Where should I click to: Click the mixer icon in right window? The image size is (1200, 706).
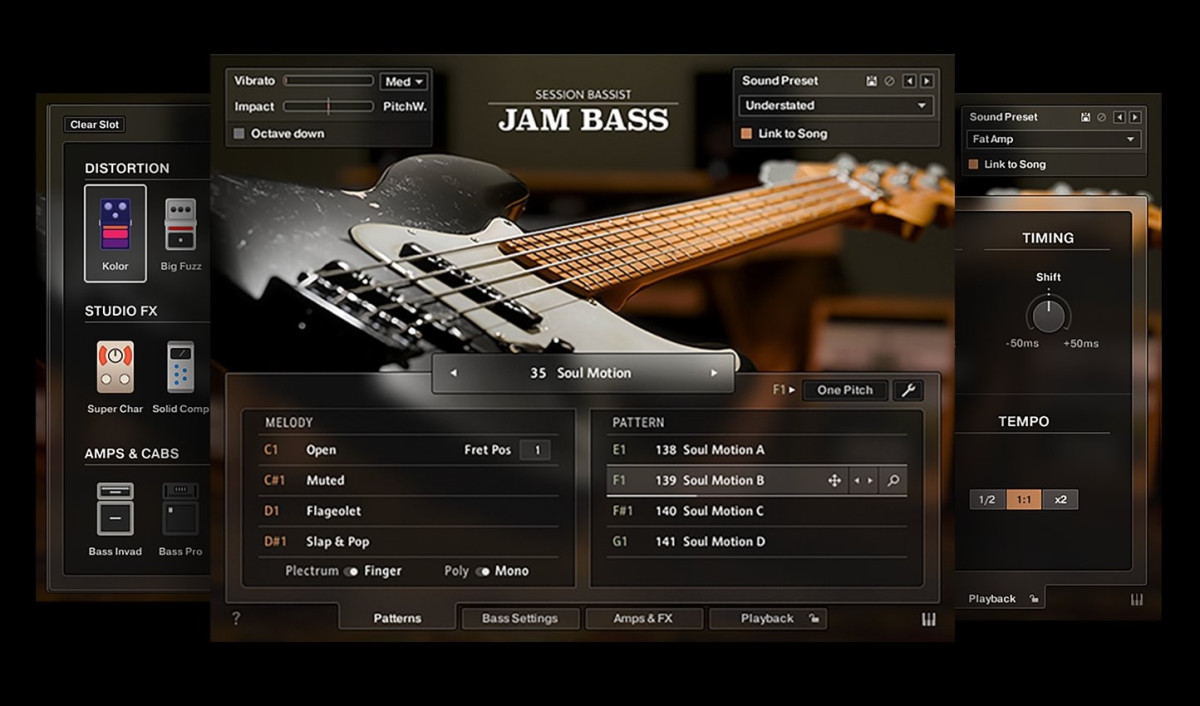point(1137,599)
